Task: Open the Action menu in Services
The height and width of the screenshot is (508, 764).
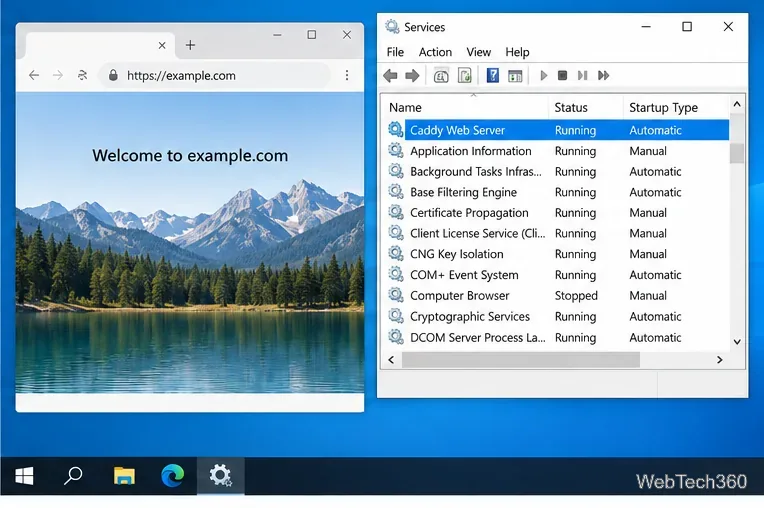Action: 435,52
